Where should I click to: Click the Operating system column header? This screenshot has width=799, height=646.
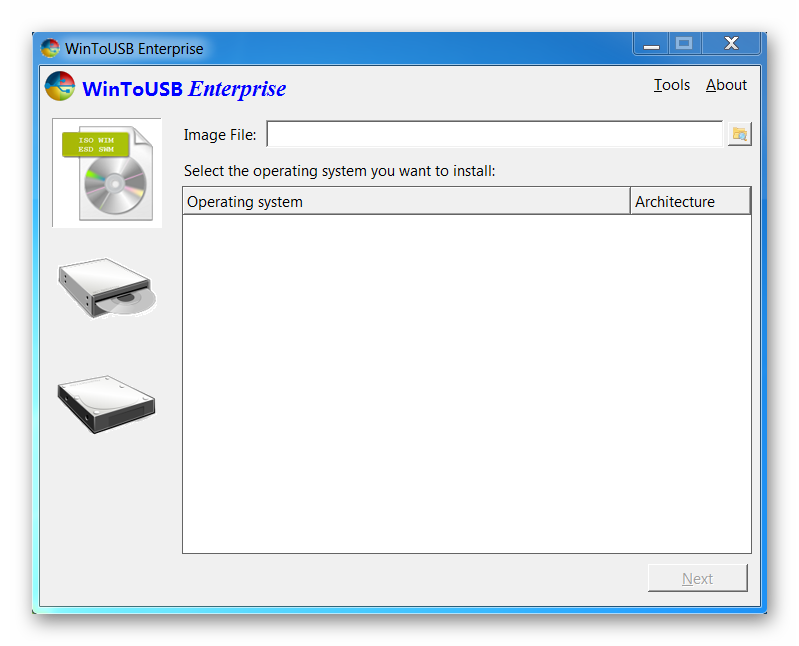point(406,201)
